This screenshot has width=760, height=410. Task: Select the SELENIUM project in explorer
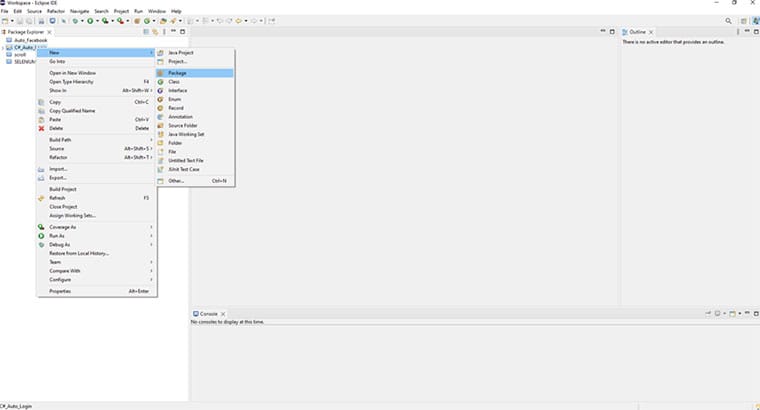(25, 61)
